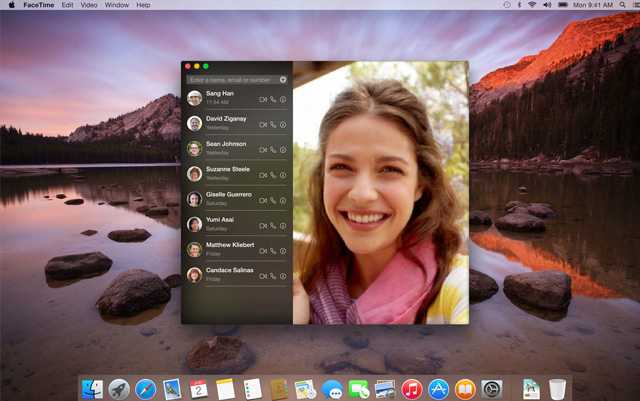Start video call with Sang Han
The height and width of the screenshot is (401, 640).
(263, 99)
